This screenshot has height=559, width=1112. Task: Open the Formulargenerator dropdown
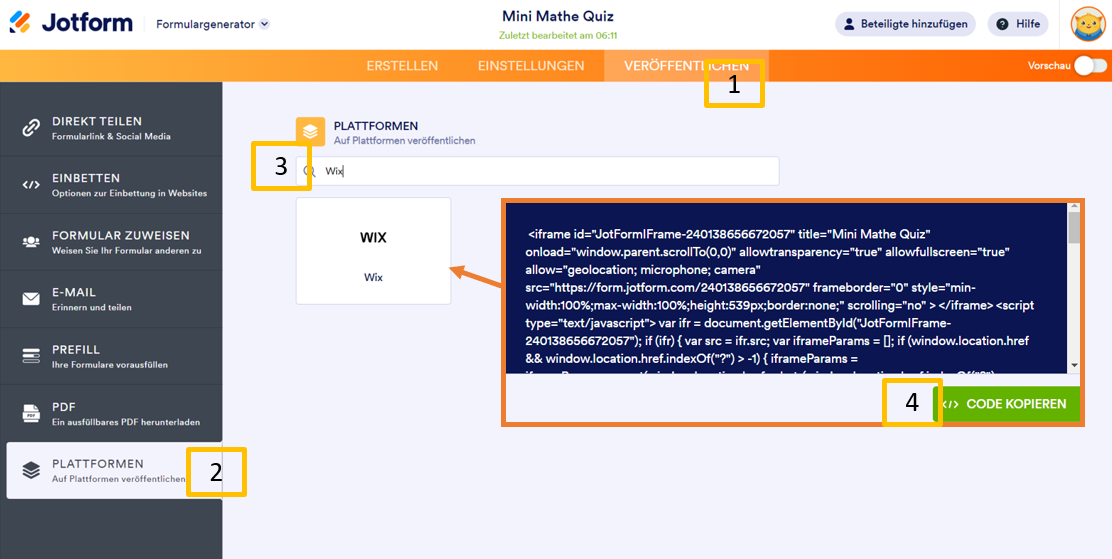pyautogui.click(x=213, y=24)
